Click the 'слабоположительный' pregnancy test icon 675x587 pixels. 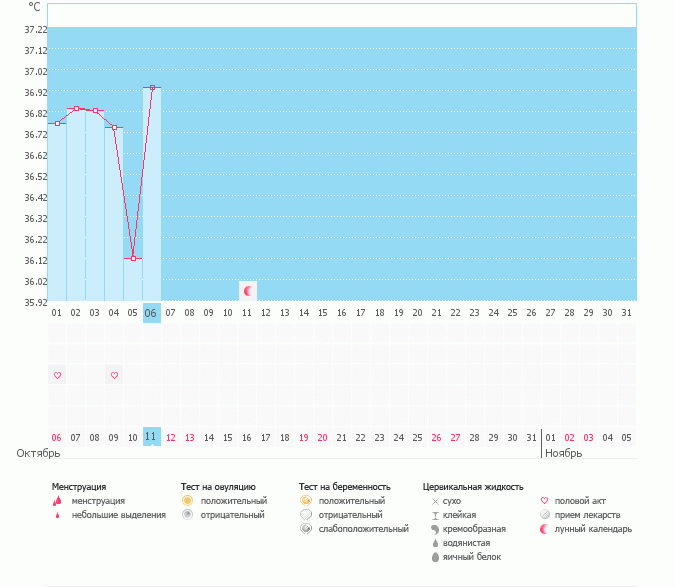tap(306, 529)
